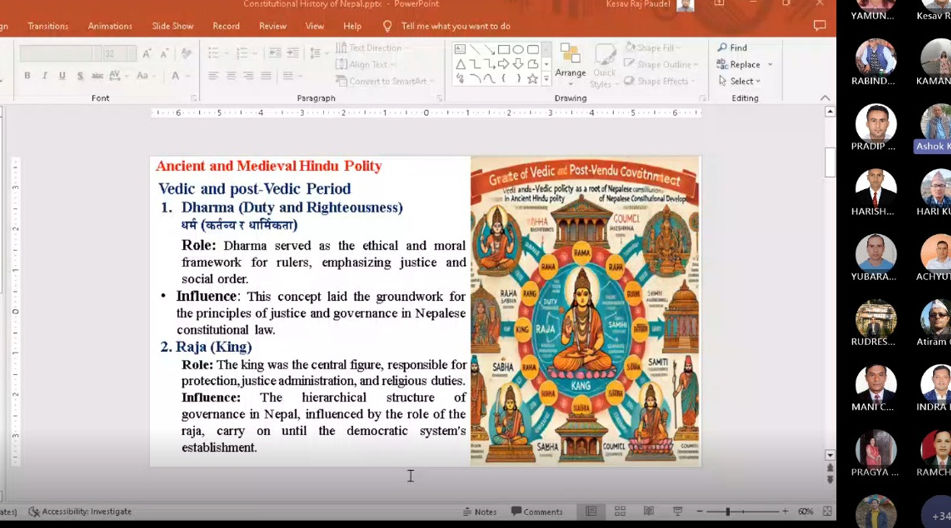Open Reading View from status bar
This screenshot has width=951, height=528.
click(649, 511)
